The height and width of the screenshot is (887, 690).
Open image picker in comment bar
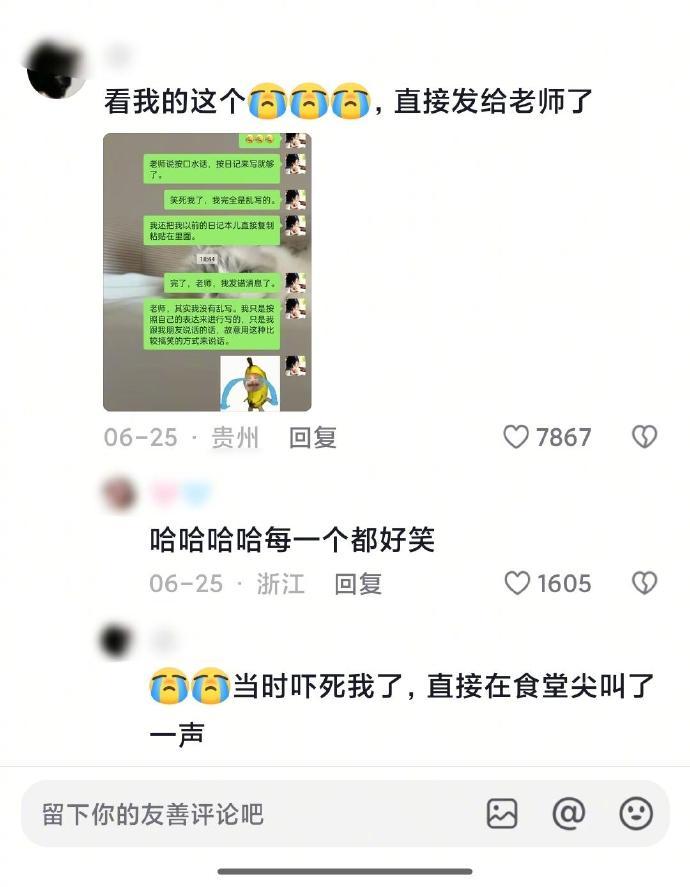(502, 814)
